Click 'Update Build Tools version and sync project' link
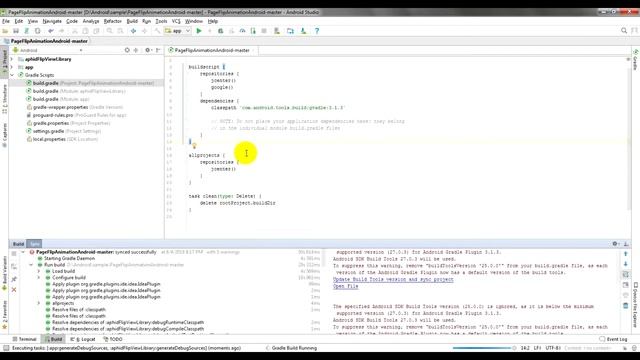This screenshot has width=640, height=360. [x=393, y=279]
